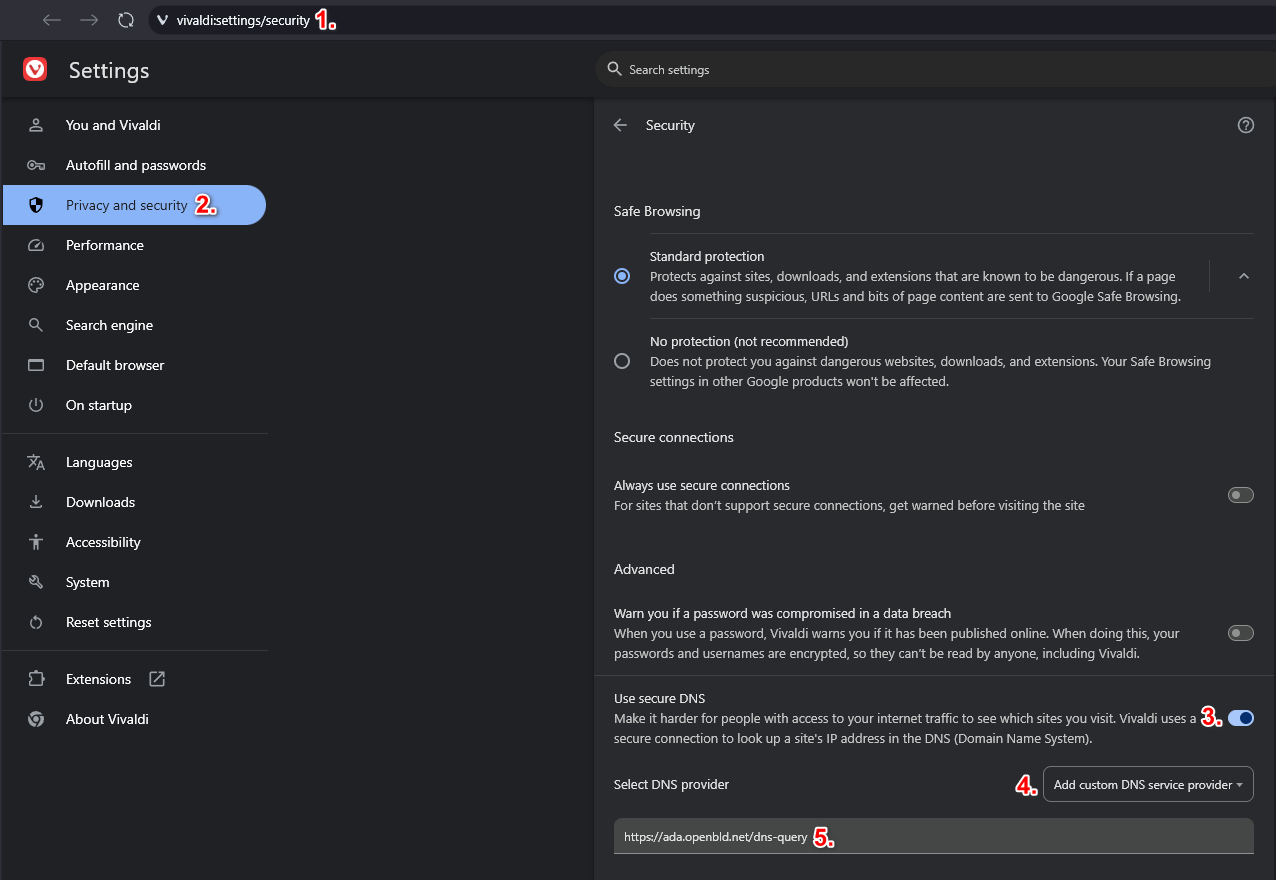1276x880 pixels.
Task: Click the browser back arrow
Action: tap(52, 20)
